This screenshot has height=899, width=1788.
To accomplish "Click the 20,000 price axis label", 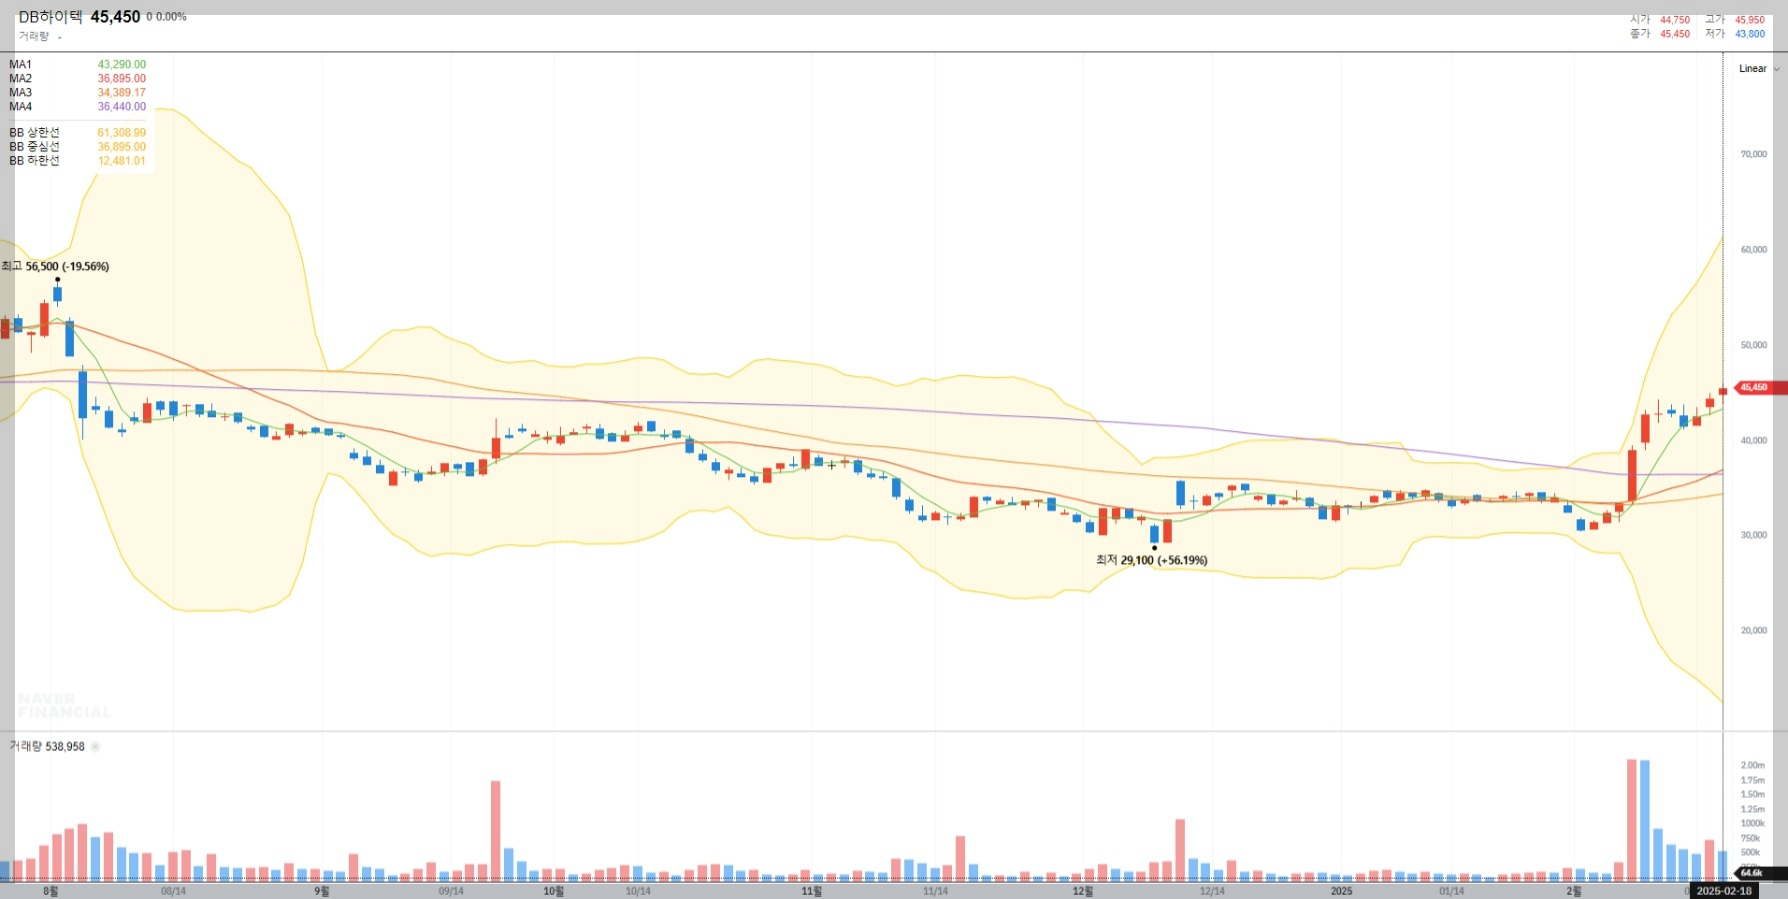I will 1754,631.
